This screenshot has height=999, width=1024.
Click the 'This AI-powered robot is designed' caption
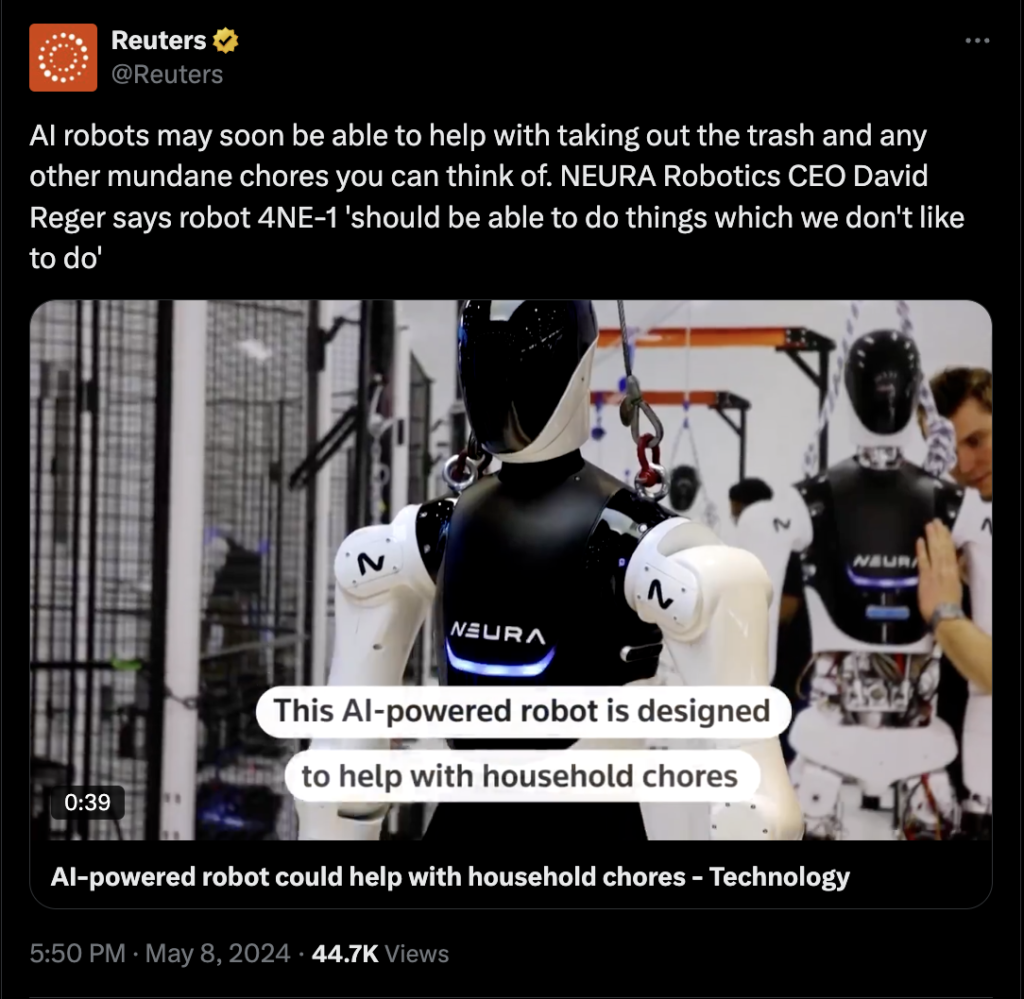tap(522, 711)
